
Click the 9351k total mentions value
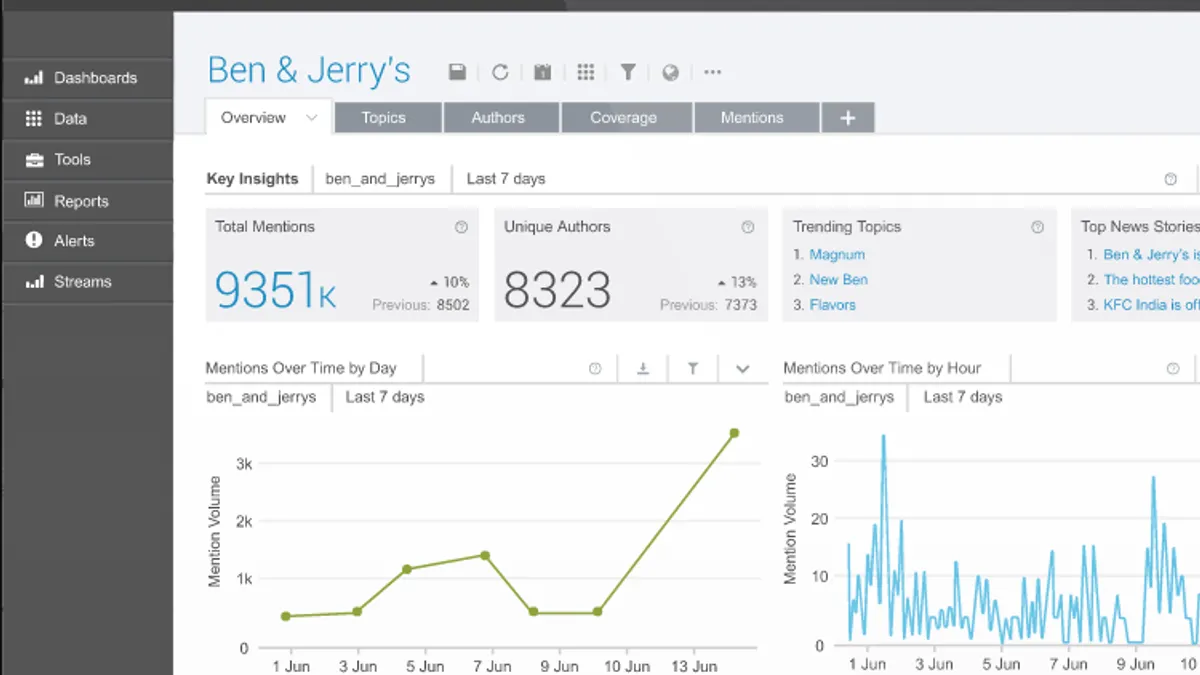tap(275, 290)
